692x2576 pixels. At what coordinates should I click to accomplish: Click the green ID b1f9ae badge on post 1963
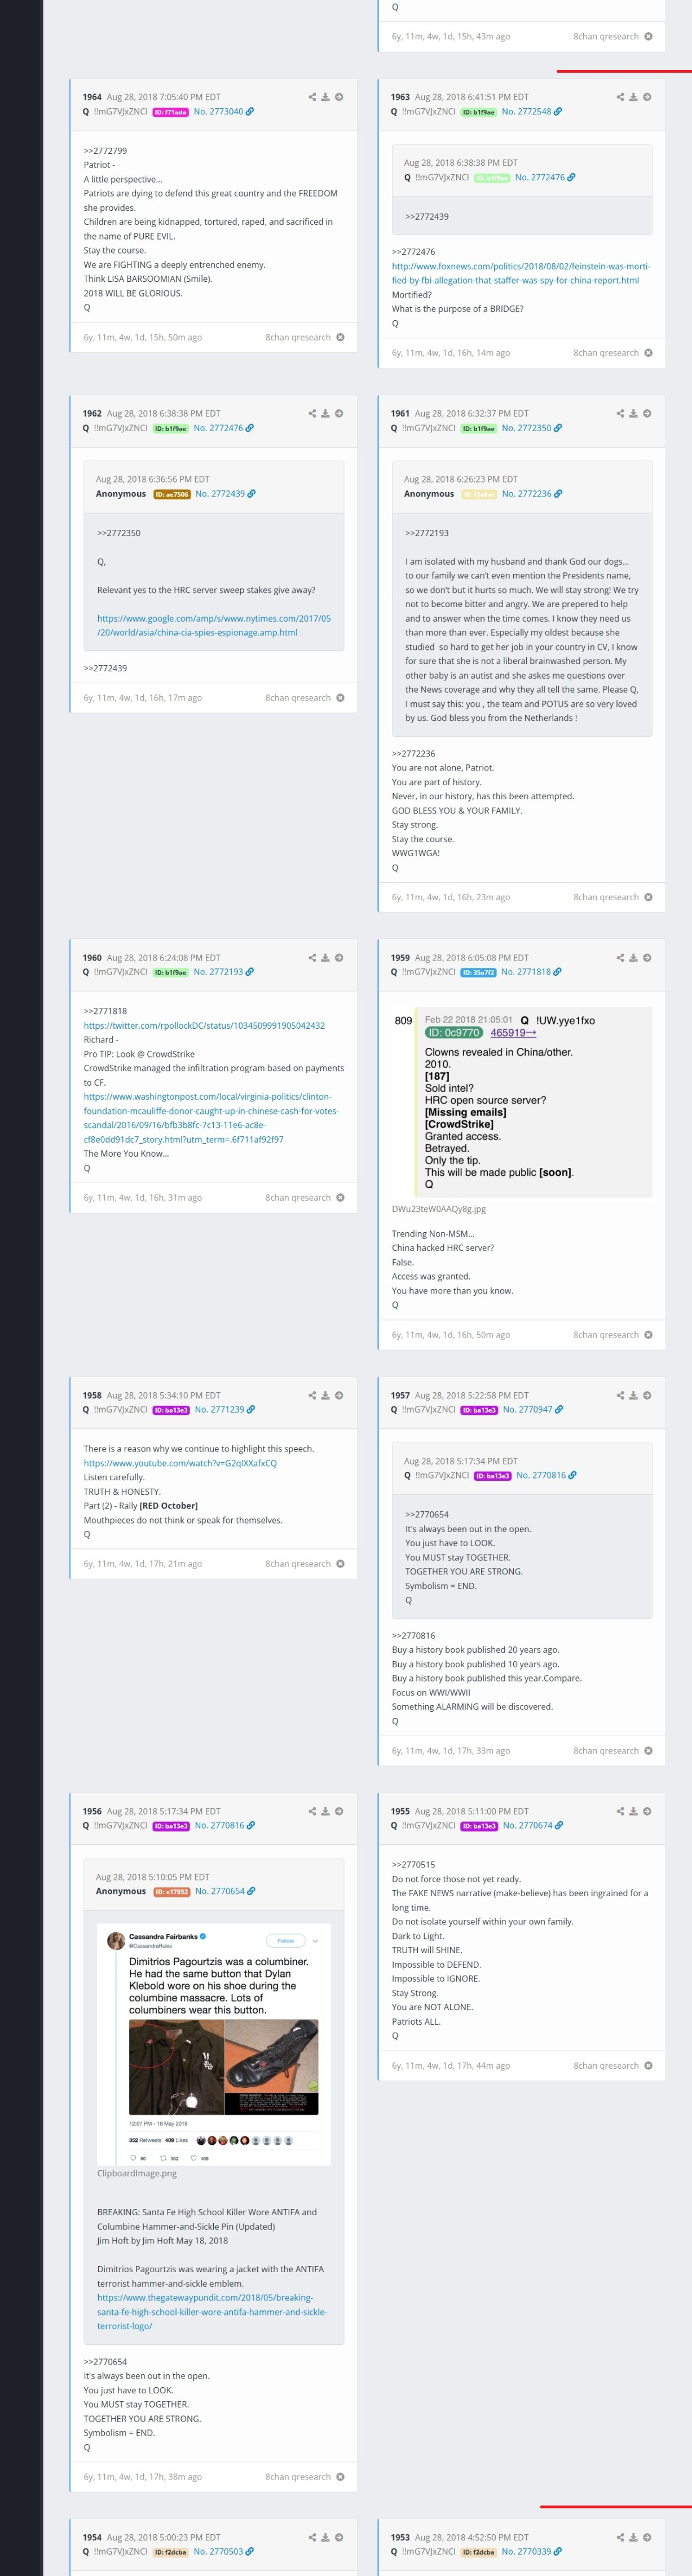click(479, 112)
